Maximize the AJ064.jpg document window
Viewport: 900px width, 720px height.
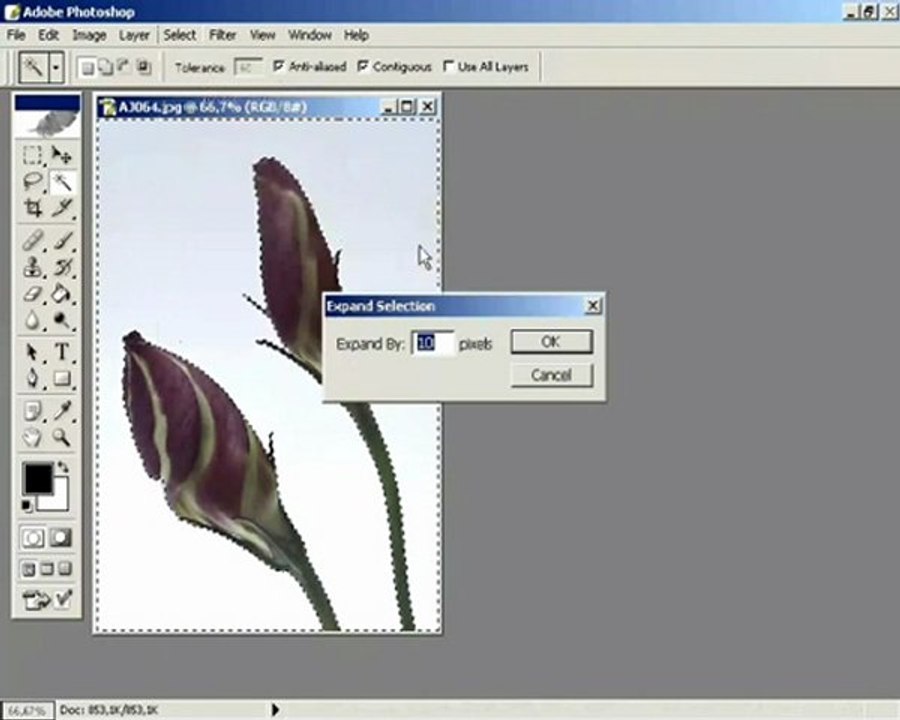click(x=408, y=107)
